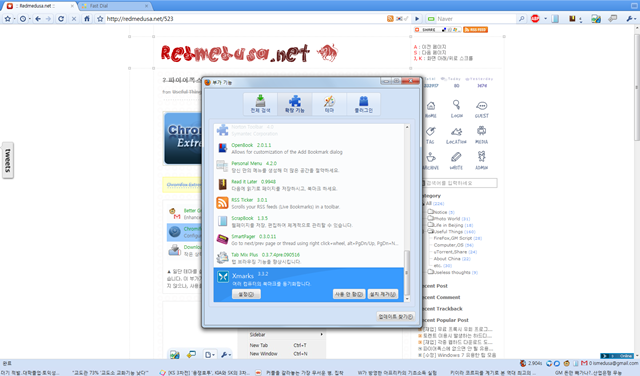
Task: Click the WRITE pencil icon in sidebar
Action: tap(456, 161)
